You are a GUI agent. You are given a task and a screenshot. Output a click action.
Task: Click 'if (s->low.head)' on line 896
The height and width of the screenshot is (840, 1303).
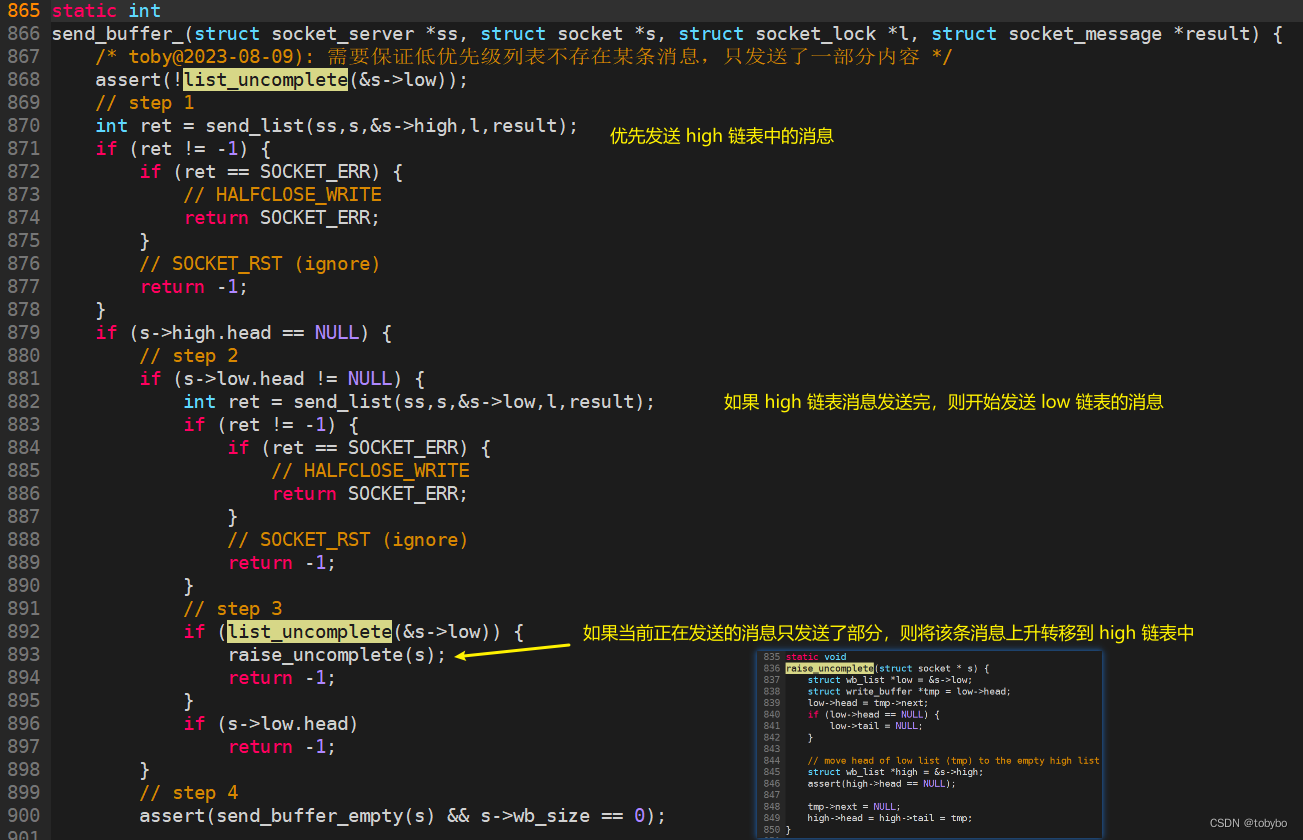[271, 724]
